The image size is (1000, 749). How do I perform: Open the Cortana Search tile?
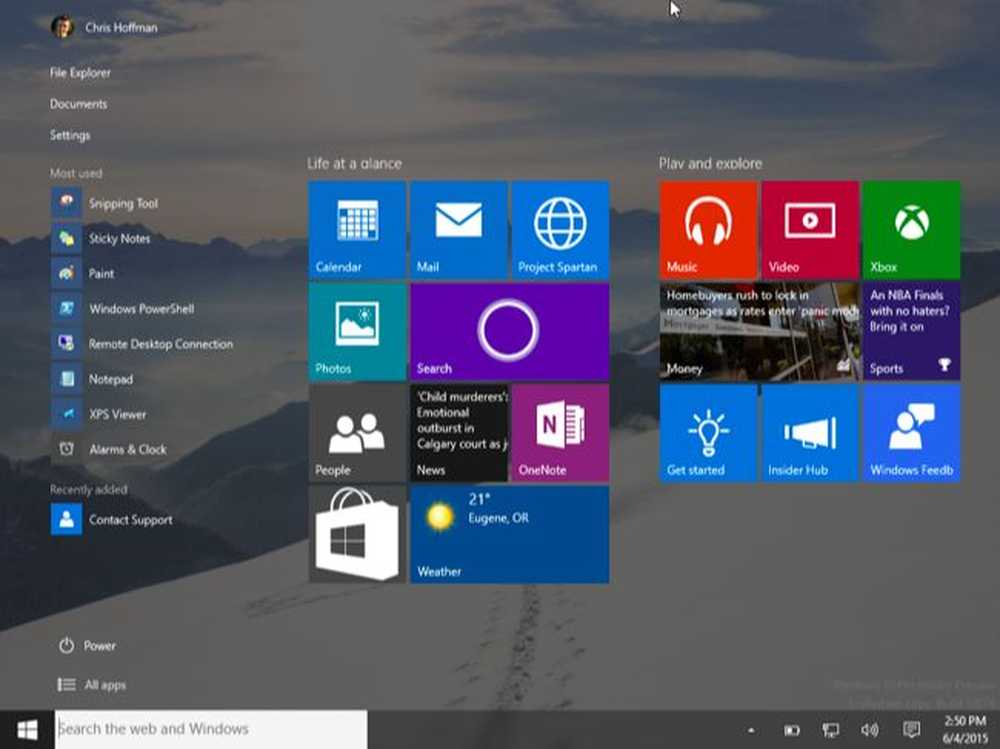[x=510, y=332]
